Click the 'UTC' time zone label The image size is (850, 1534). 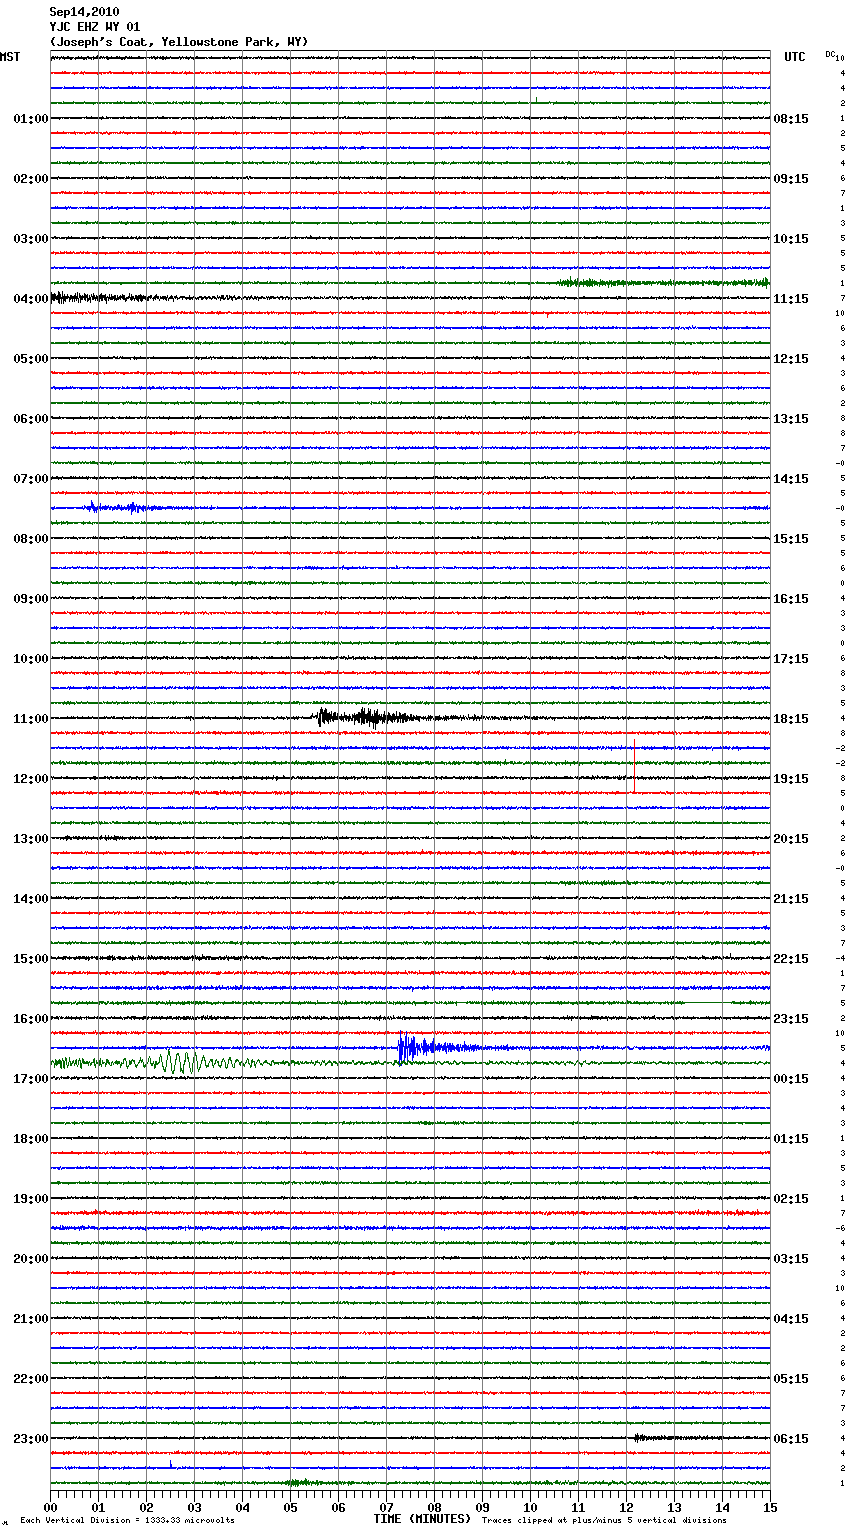pyautogui.click(x=795, y=57)
